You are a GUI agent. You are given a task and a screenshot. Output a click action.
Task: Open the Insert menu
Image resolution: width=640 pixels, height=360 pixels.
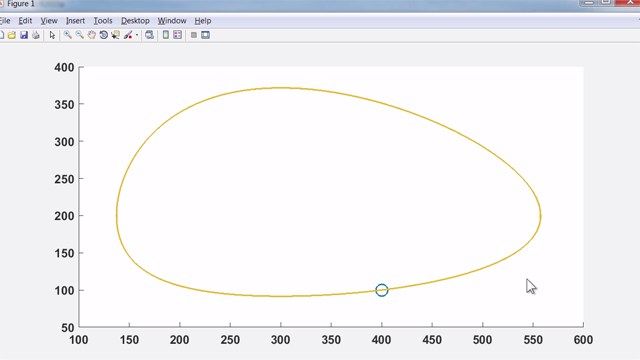[76, 20]
